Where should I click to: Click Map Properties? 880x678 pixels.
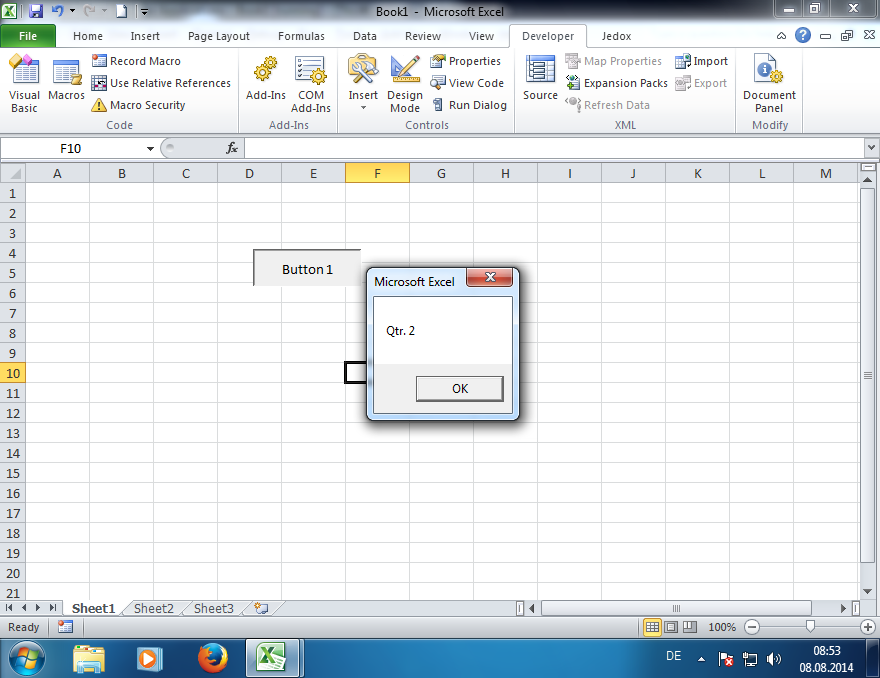[x=613, y=61]
